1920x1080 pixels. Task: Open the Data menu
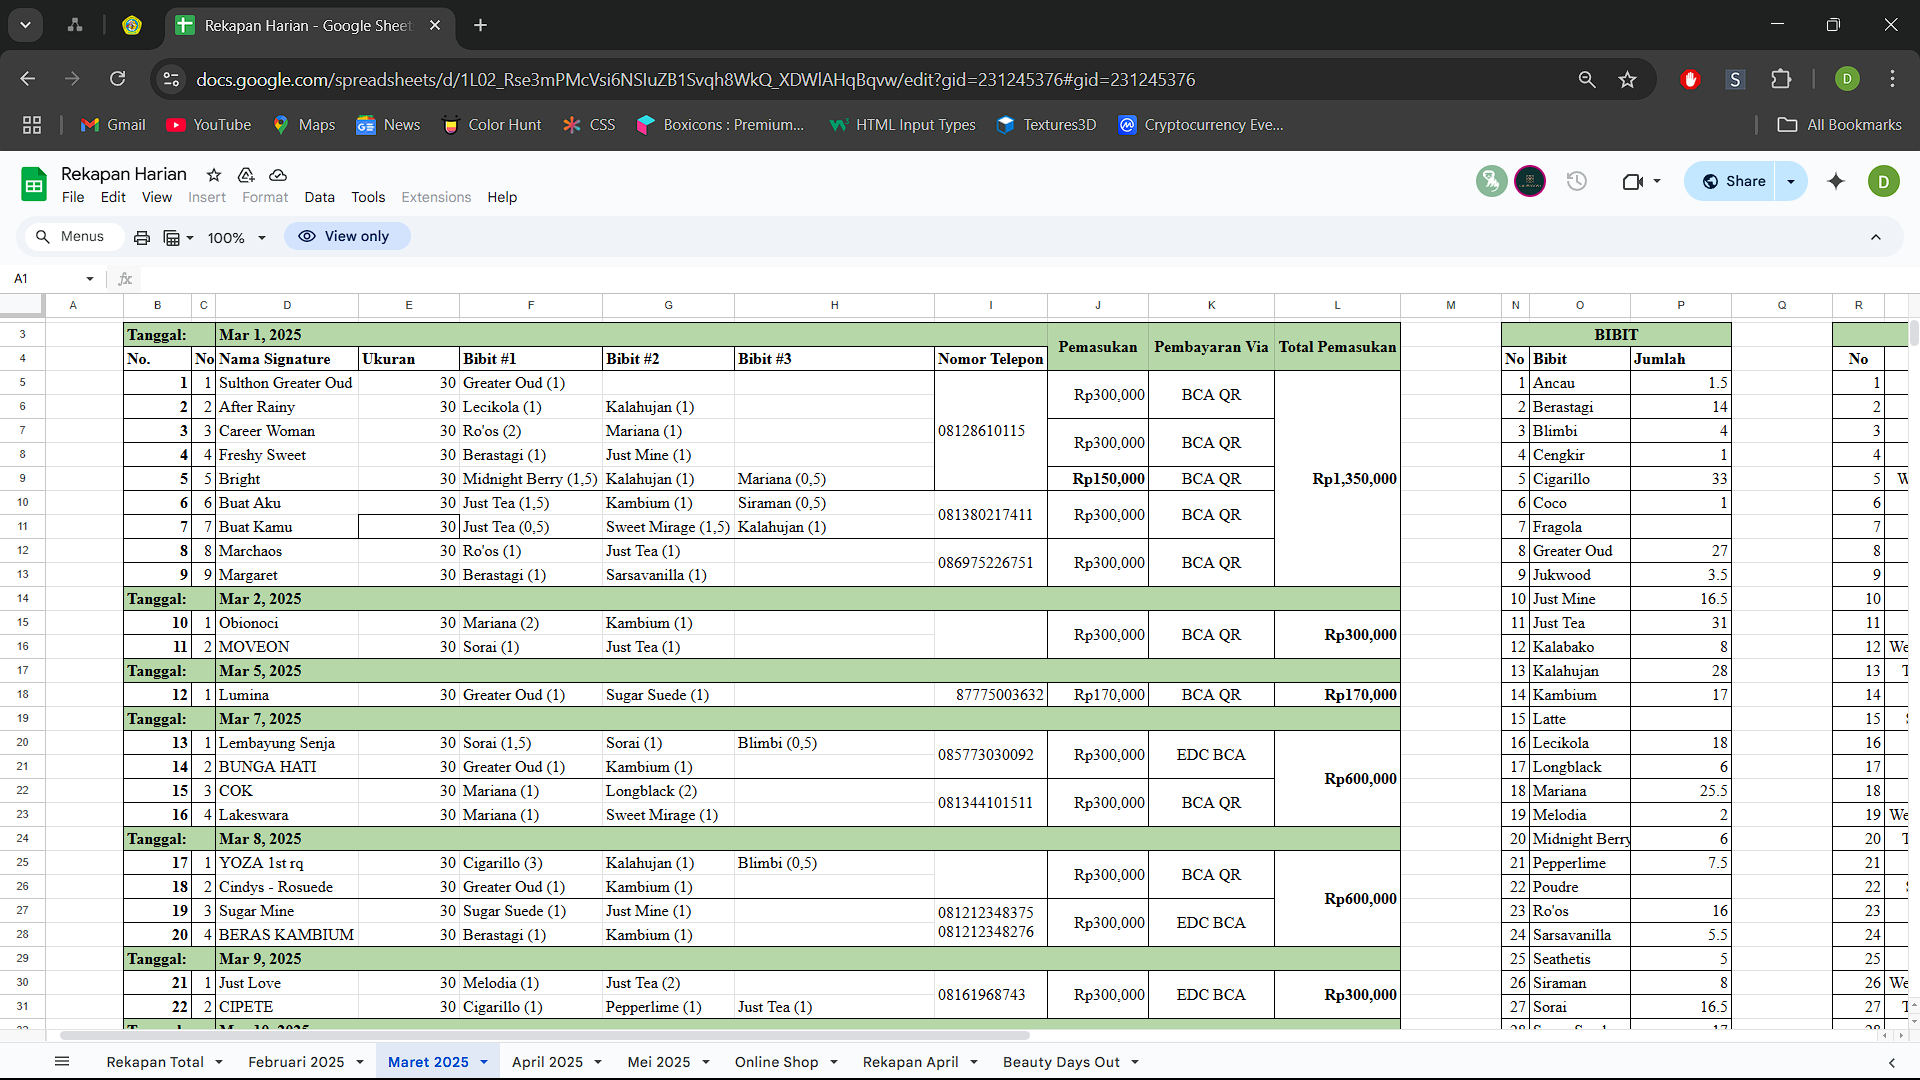point(319,197)
